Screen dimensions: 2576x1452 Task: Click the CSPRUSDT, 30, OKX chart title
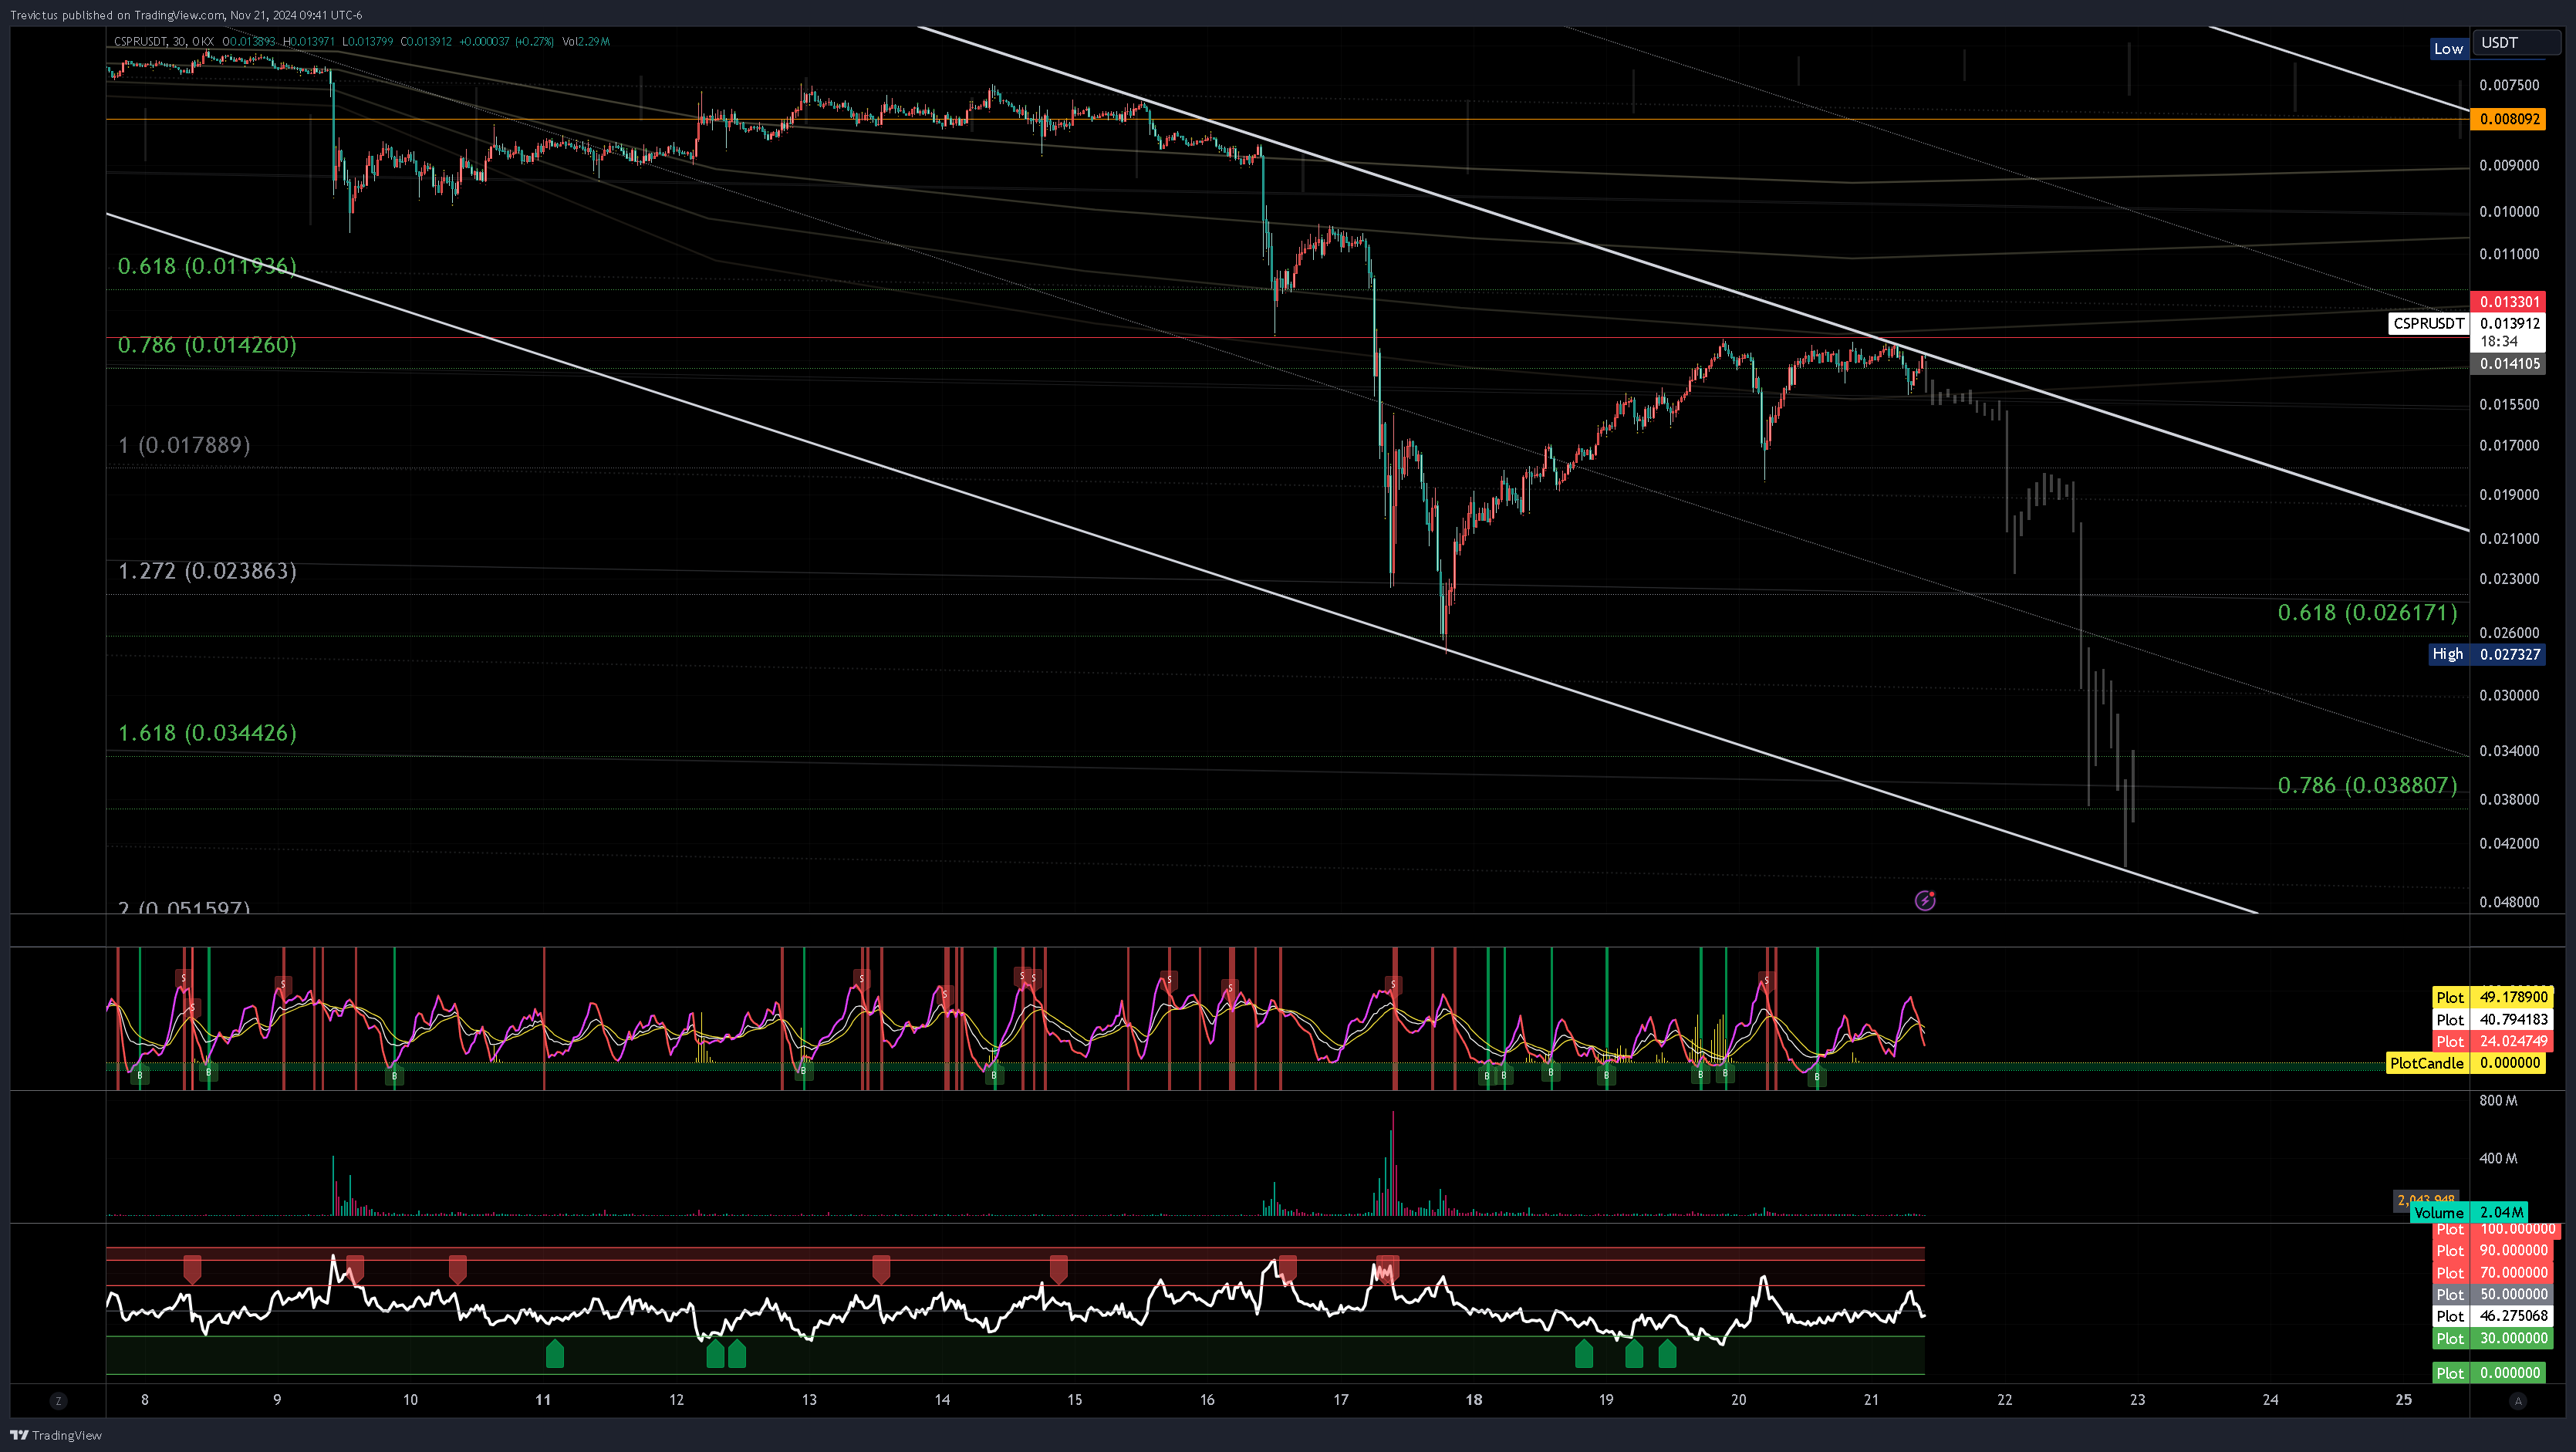[163, 41]
